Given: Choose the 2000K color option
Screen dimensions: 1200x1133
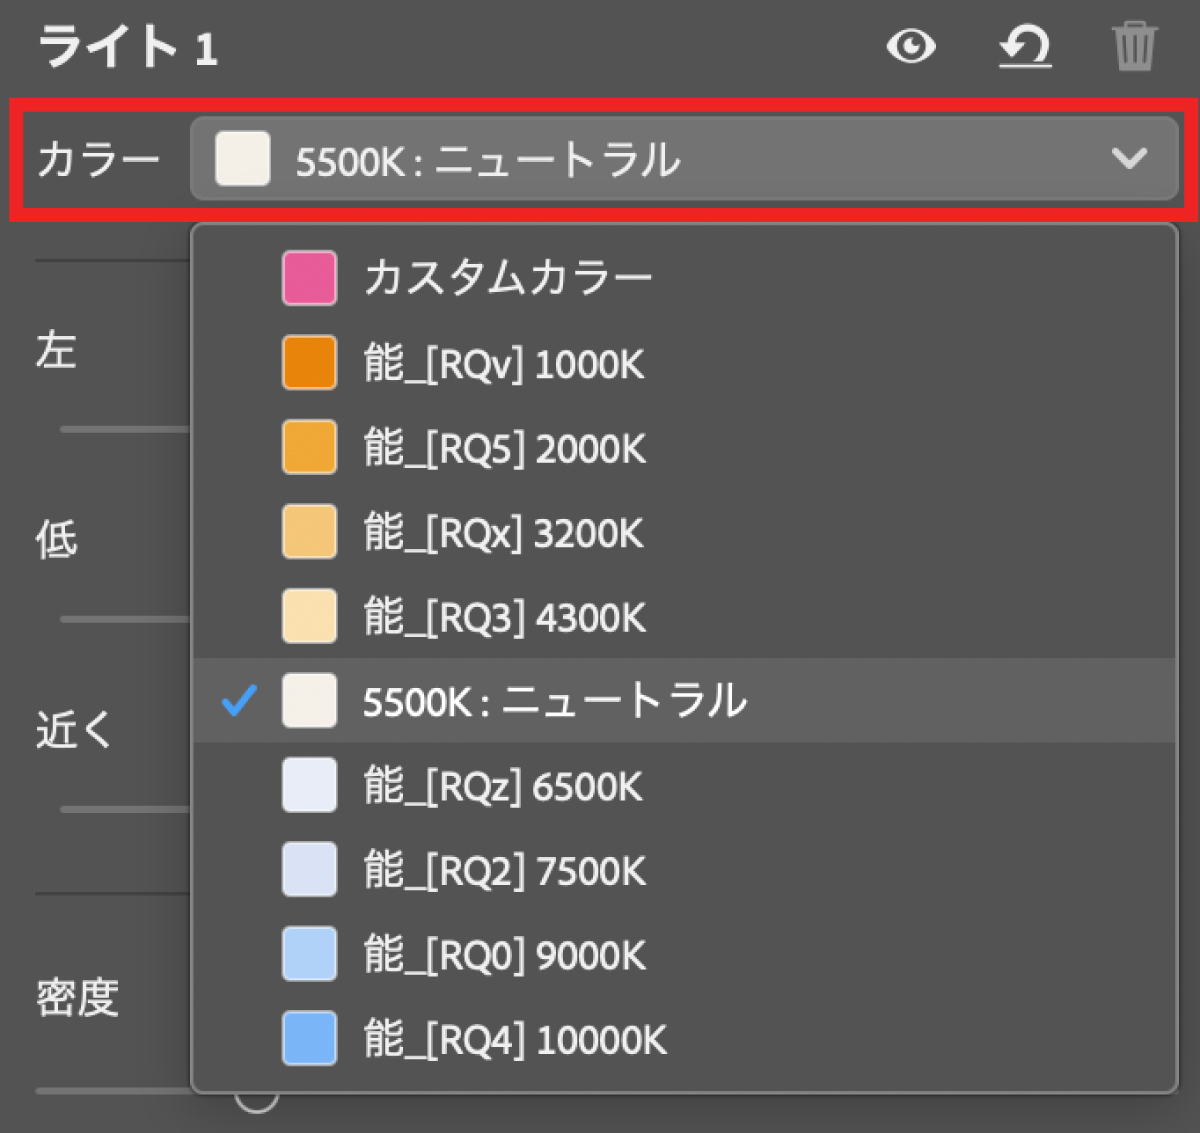Looking at the screenshot, I should pyautogui.click(x=684, y=447).
